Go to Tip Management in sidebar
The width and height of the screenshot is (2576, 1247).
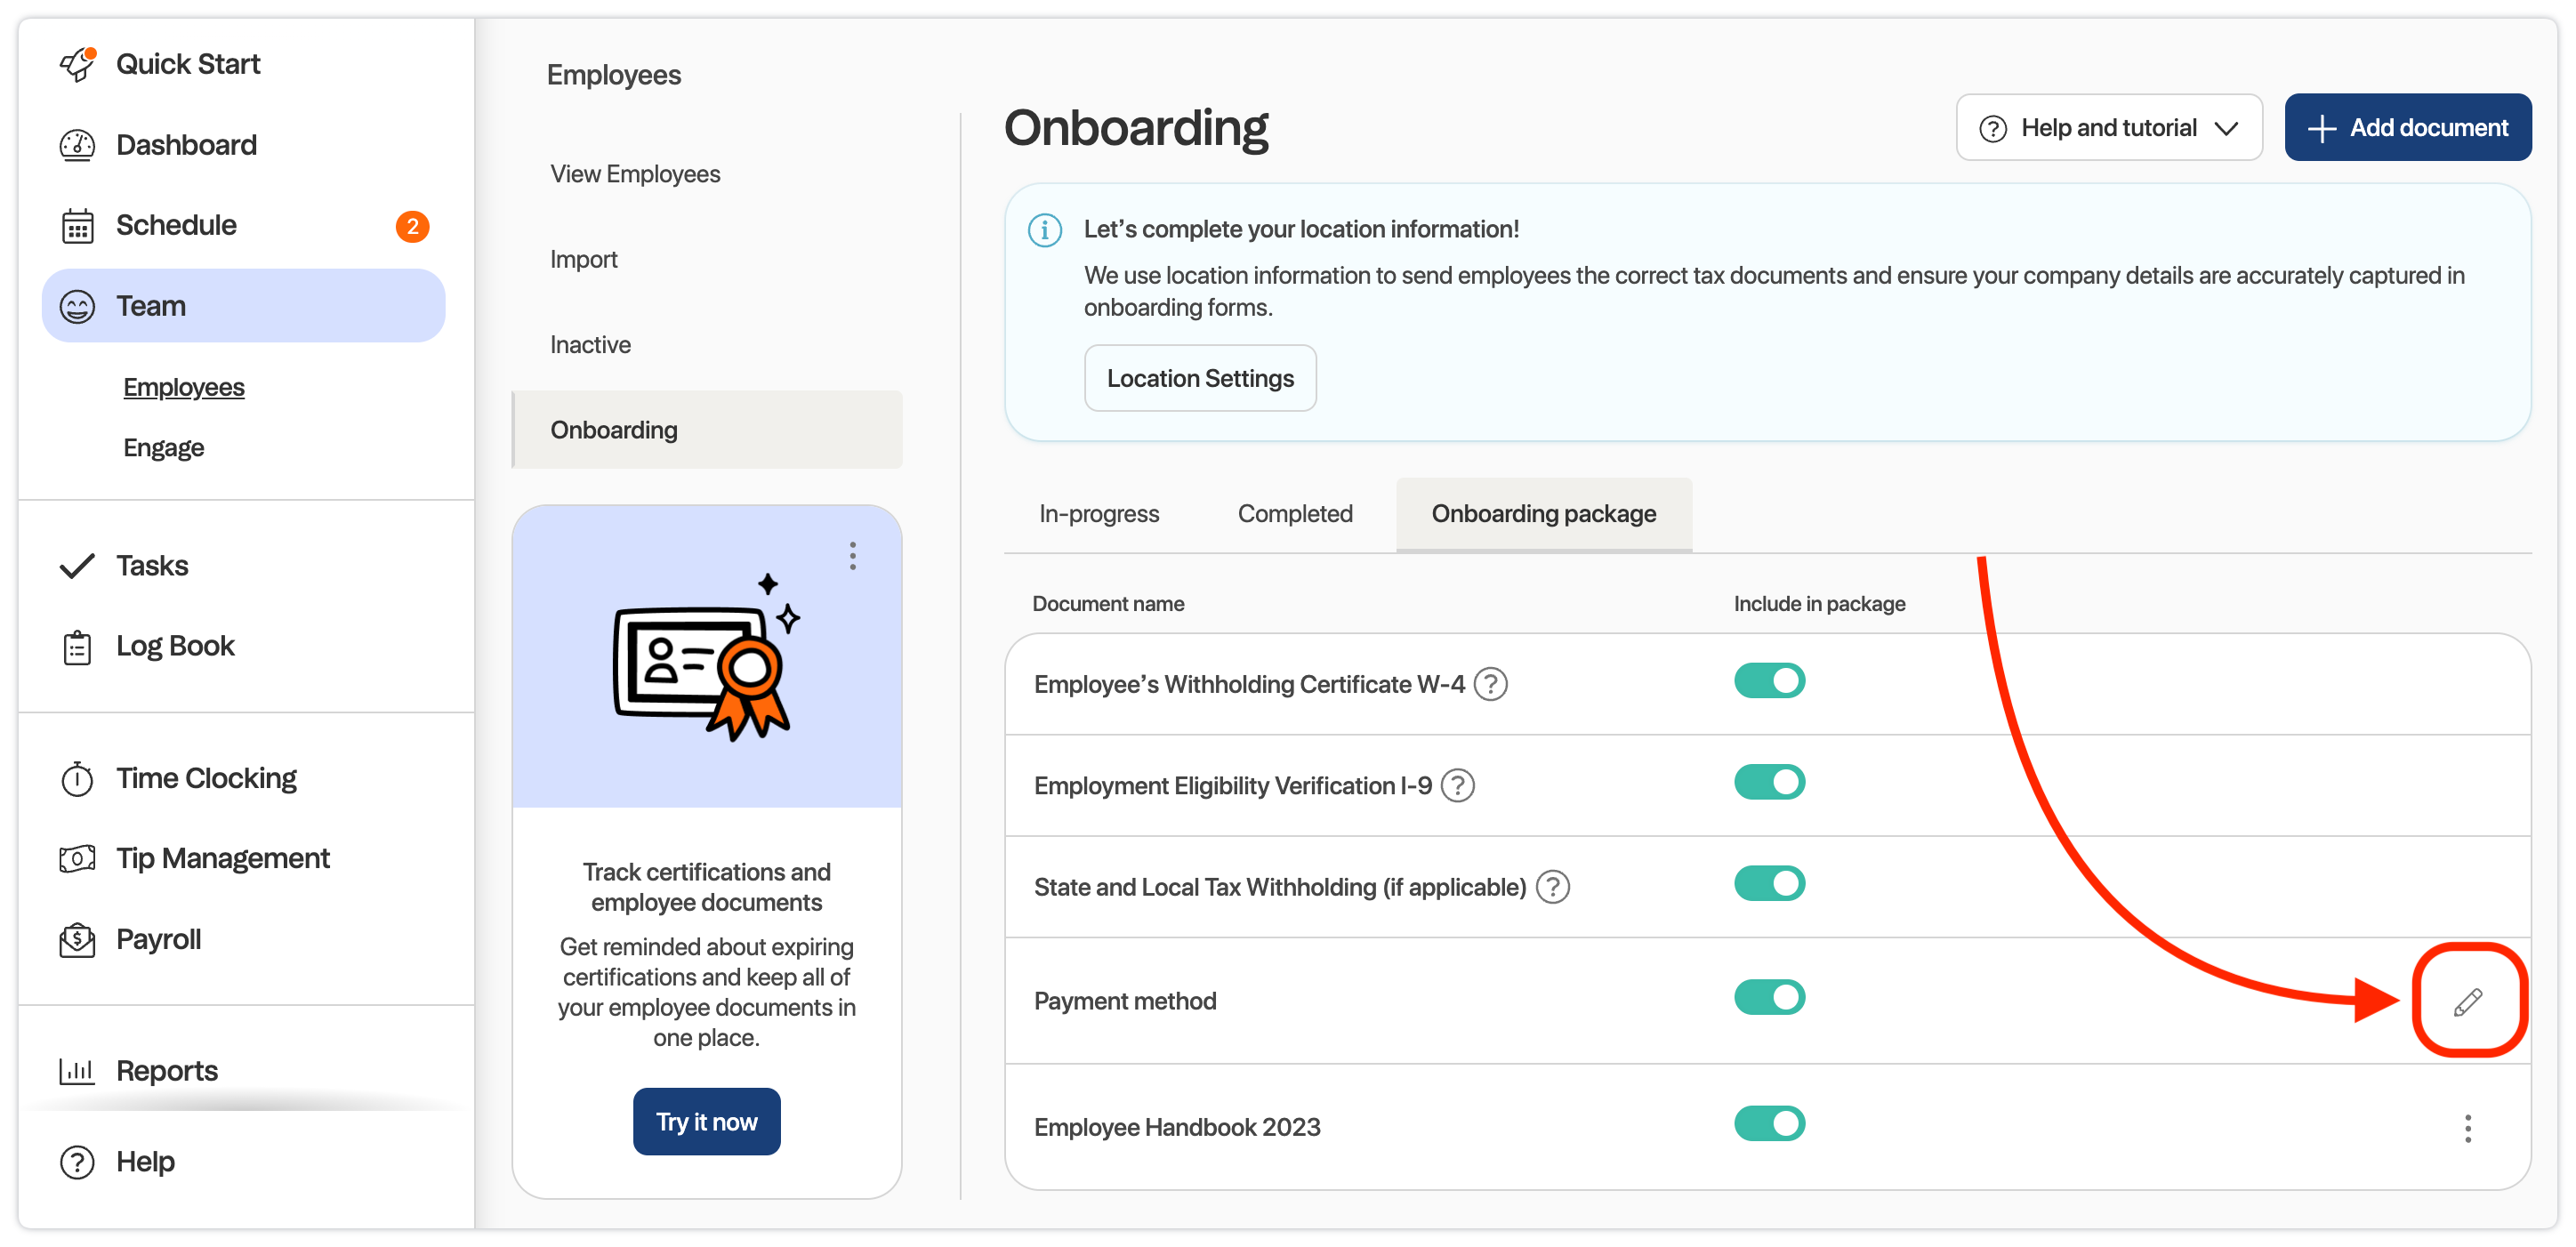(x=222, y=858)
